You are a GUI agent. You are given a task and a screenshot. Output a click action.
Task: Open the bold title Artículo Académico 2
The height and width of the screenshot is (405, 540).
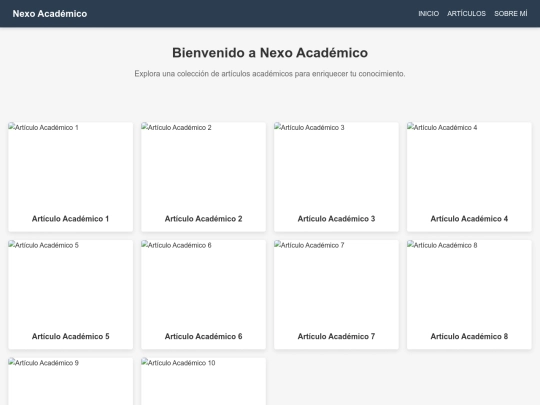pyautogui.click(x=204, y=219)
